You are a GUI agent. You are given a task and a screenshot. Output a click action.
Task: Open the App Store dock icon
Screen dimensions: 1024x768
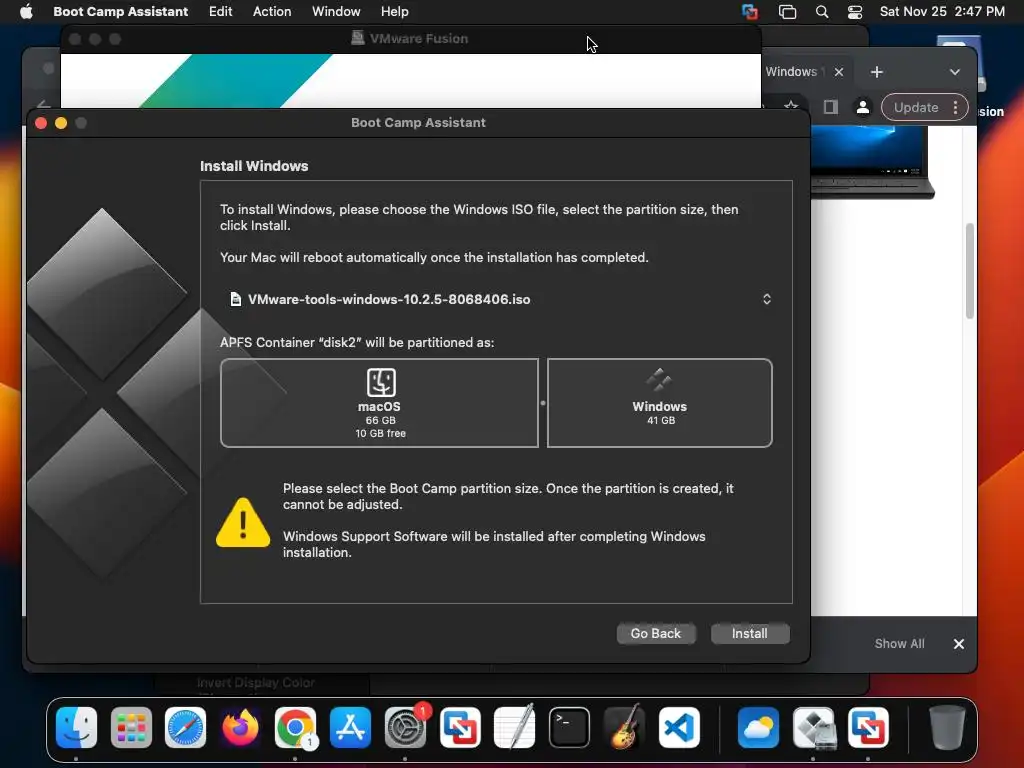click(350, 727)
